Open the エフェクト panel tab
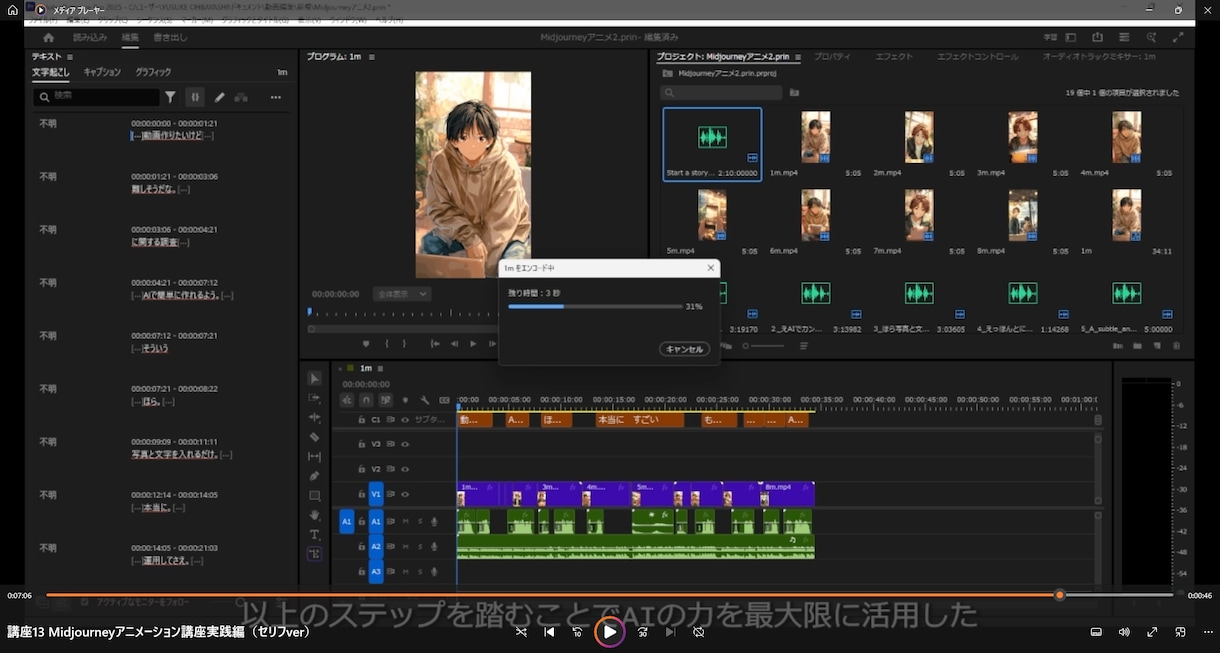The height and width of the screenshot is (653, 1220). tap(894, 57)
